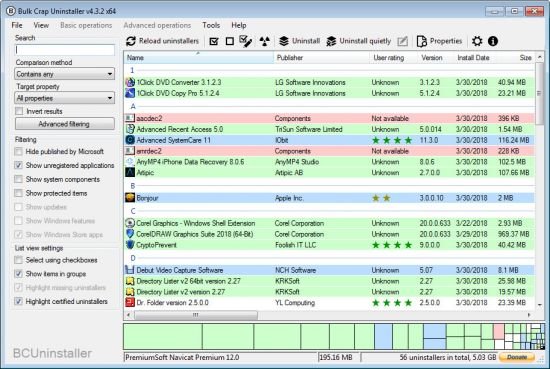Click the Uninstall text button
This screenshot has width=550, height=369.
coord(306,41)
